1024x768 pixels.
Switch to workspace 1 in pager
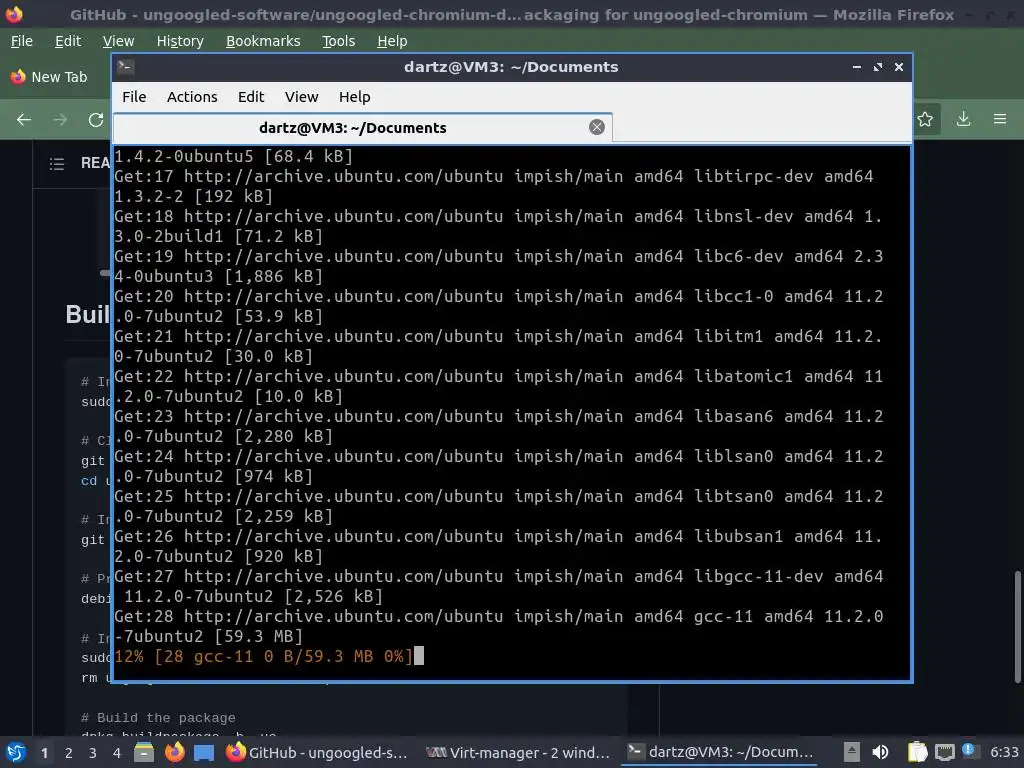(44, 753)
